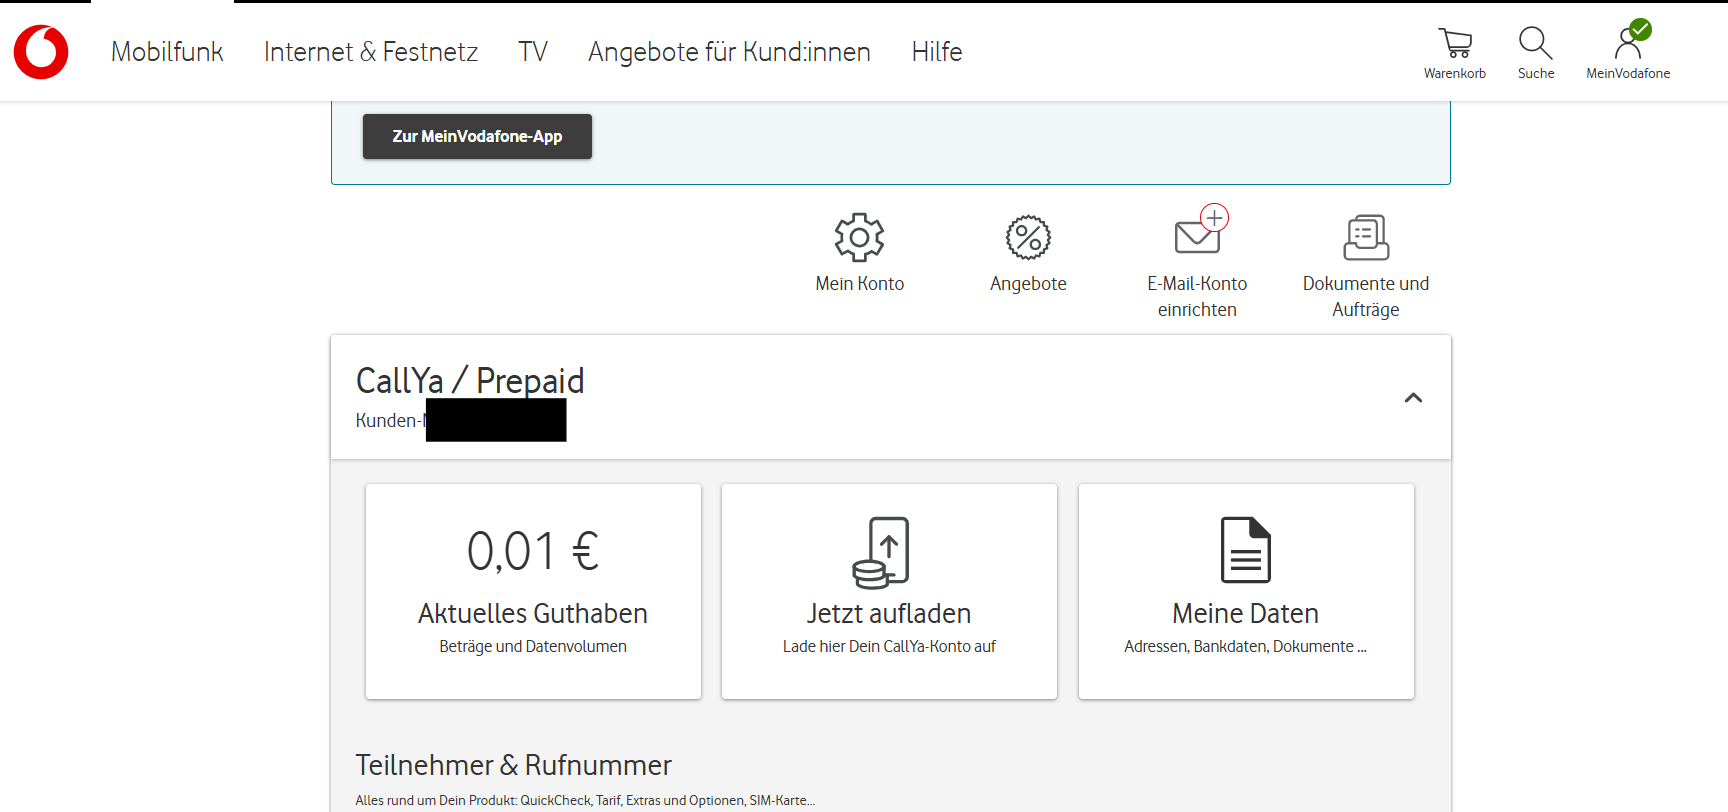The height and width of the screenshot is (812, 1728).
Task: Click the Vodafone logo
Action: [41, 52]
